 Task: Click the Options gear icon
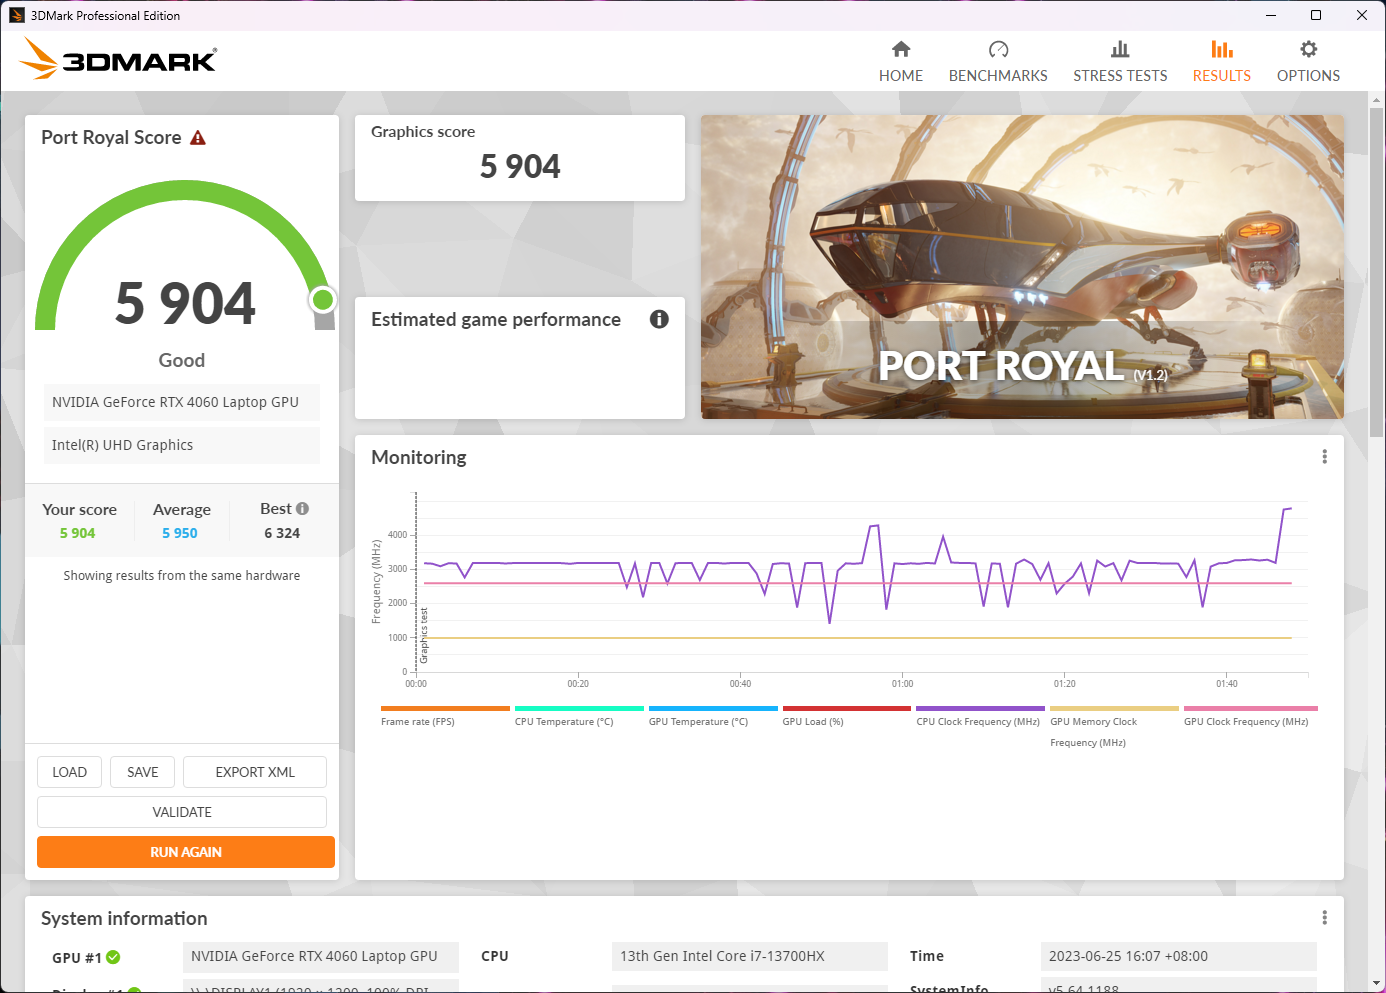[1308, 49]
